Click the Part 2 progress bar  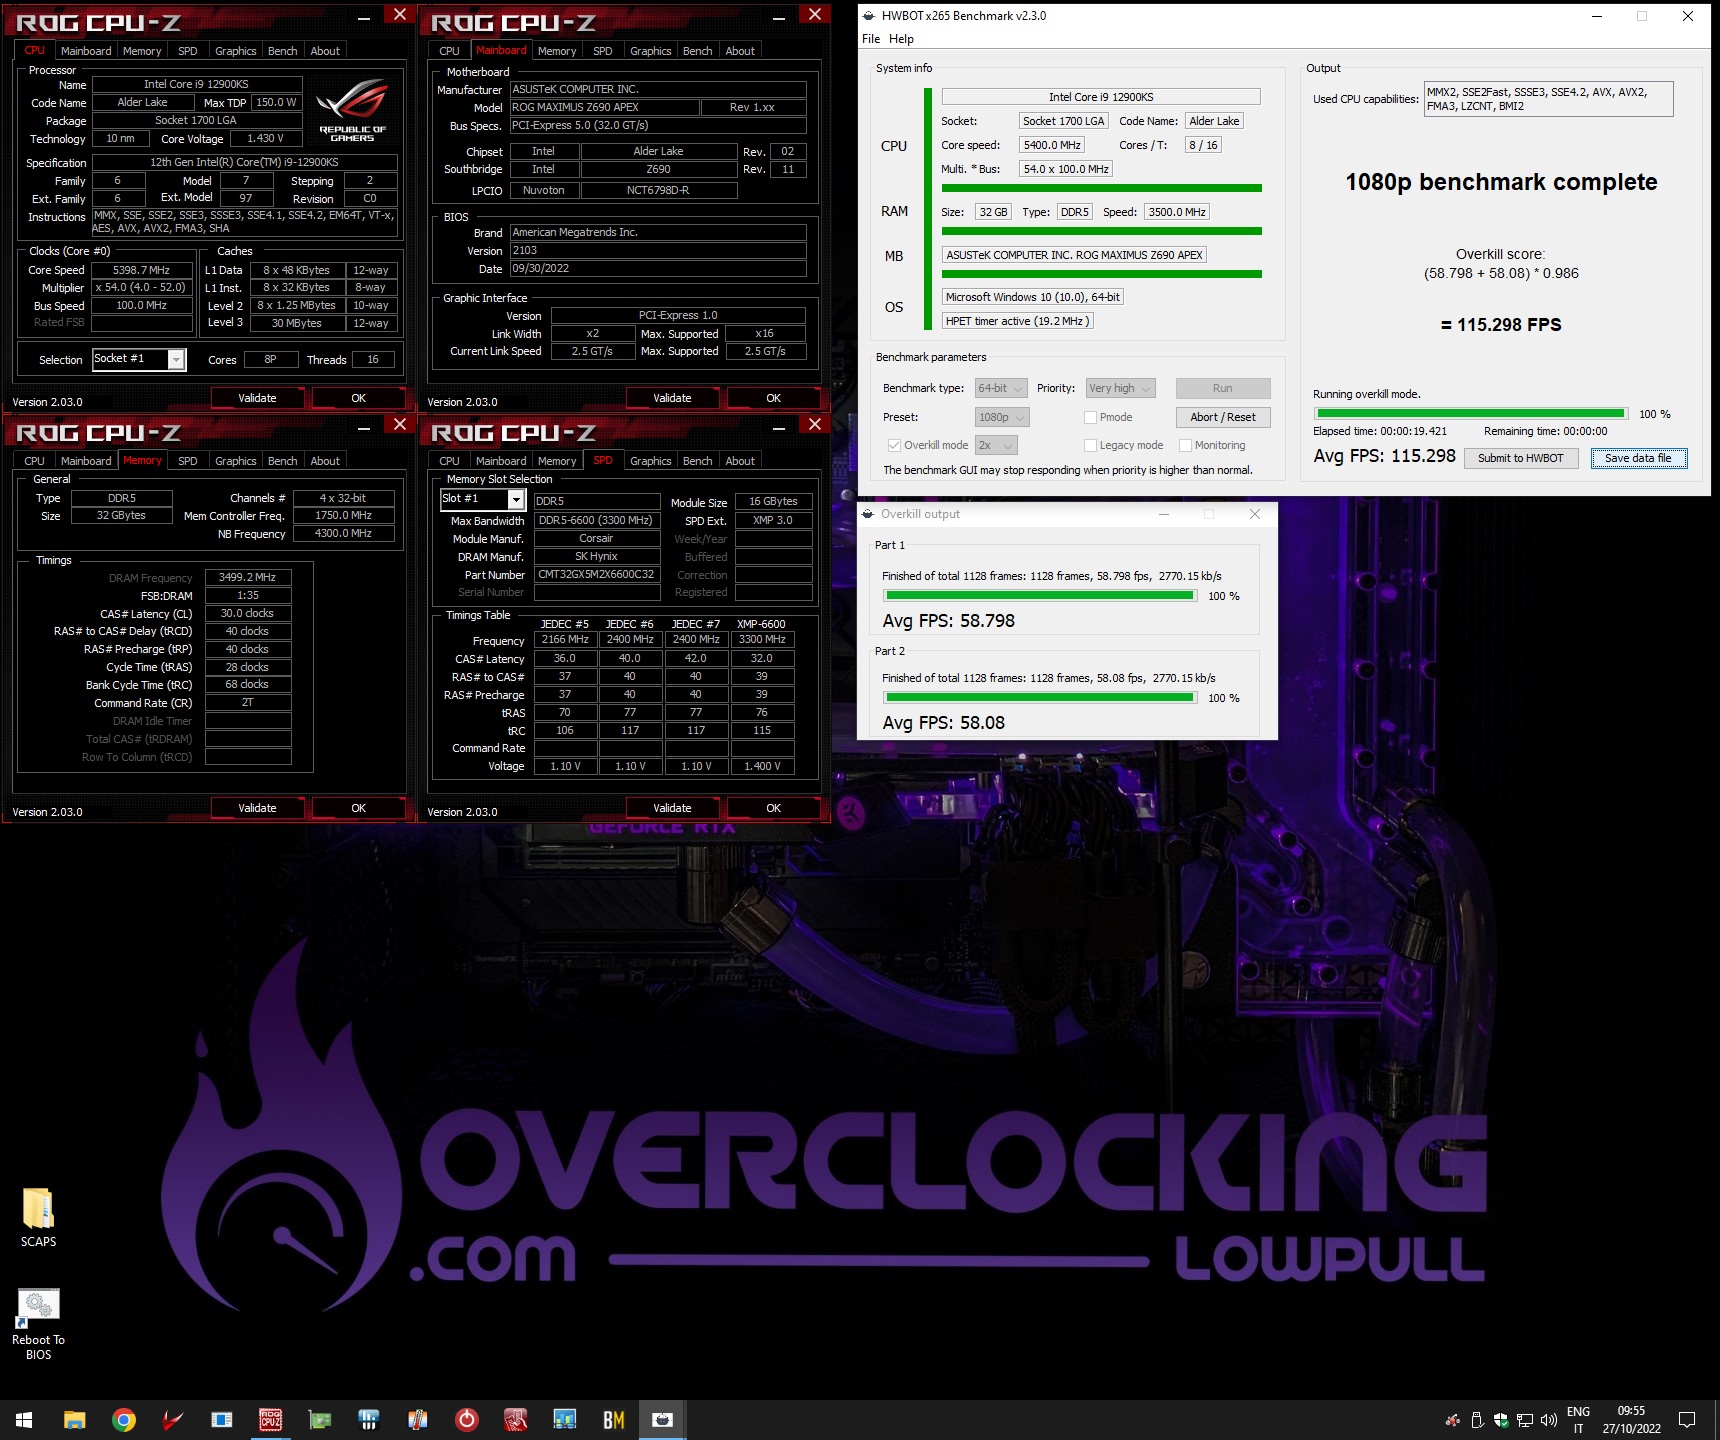[1040, 698]
